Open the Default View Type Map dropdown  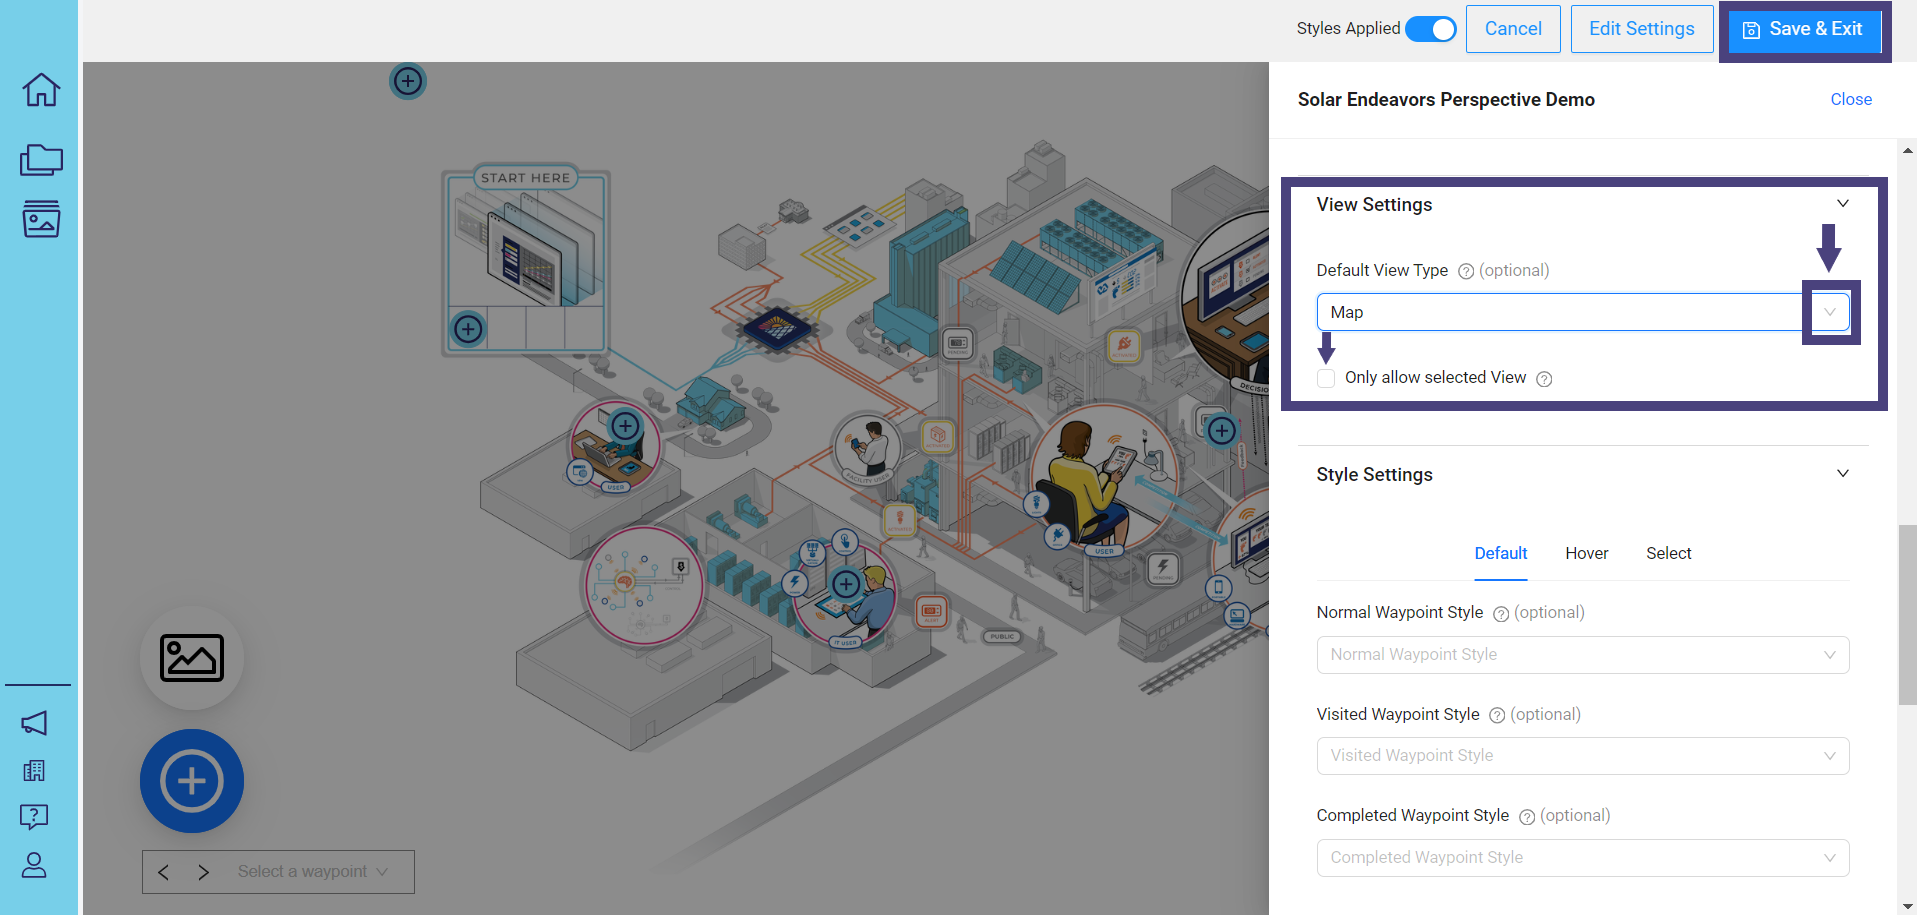click(x=1829, y=312)
